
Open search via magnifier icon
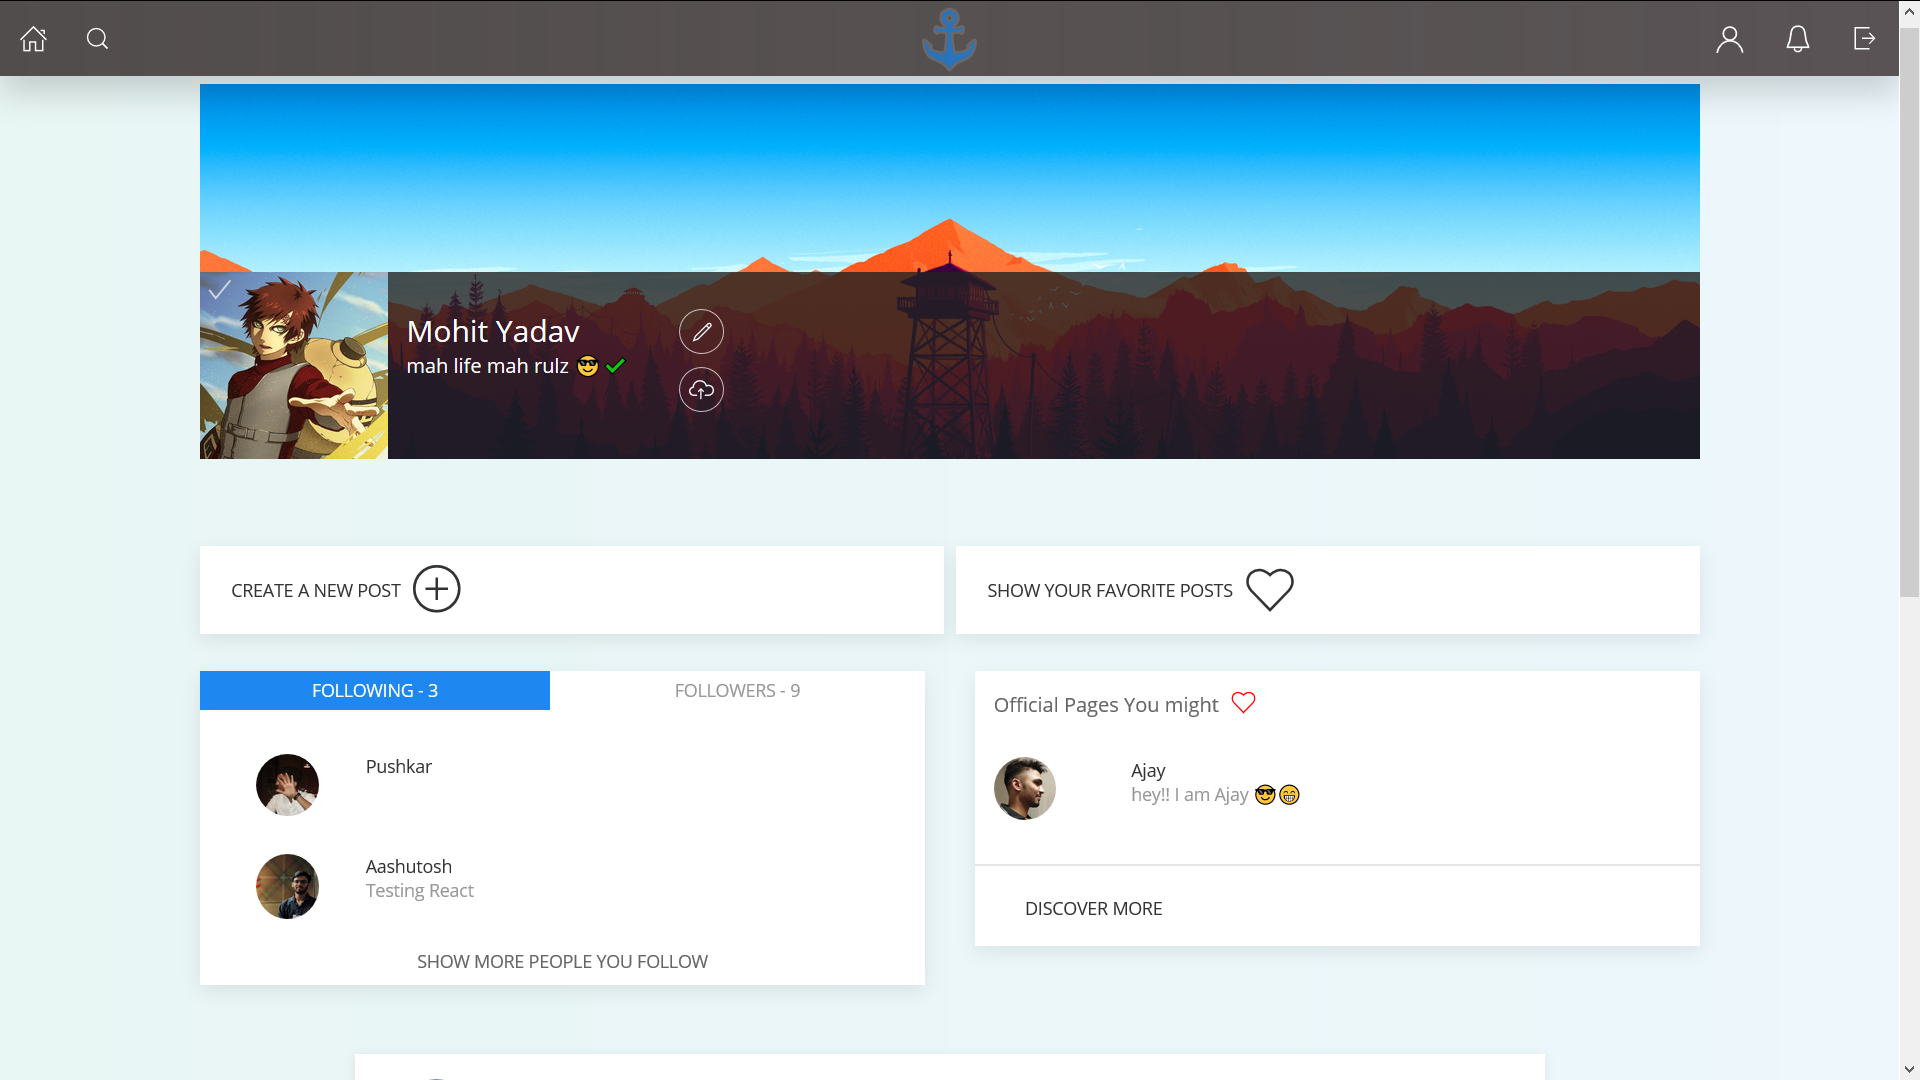point(97,39)
